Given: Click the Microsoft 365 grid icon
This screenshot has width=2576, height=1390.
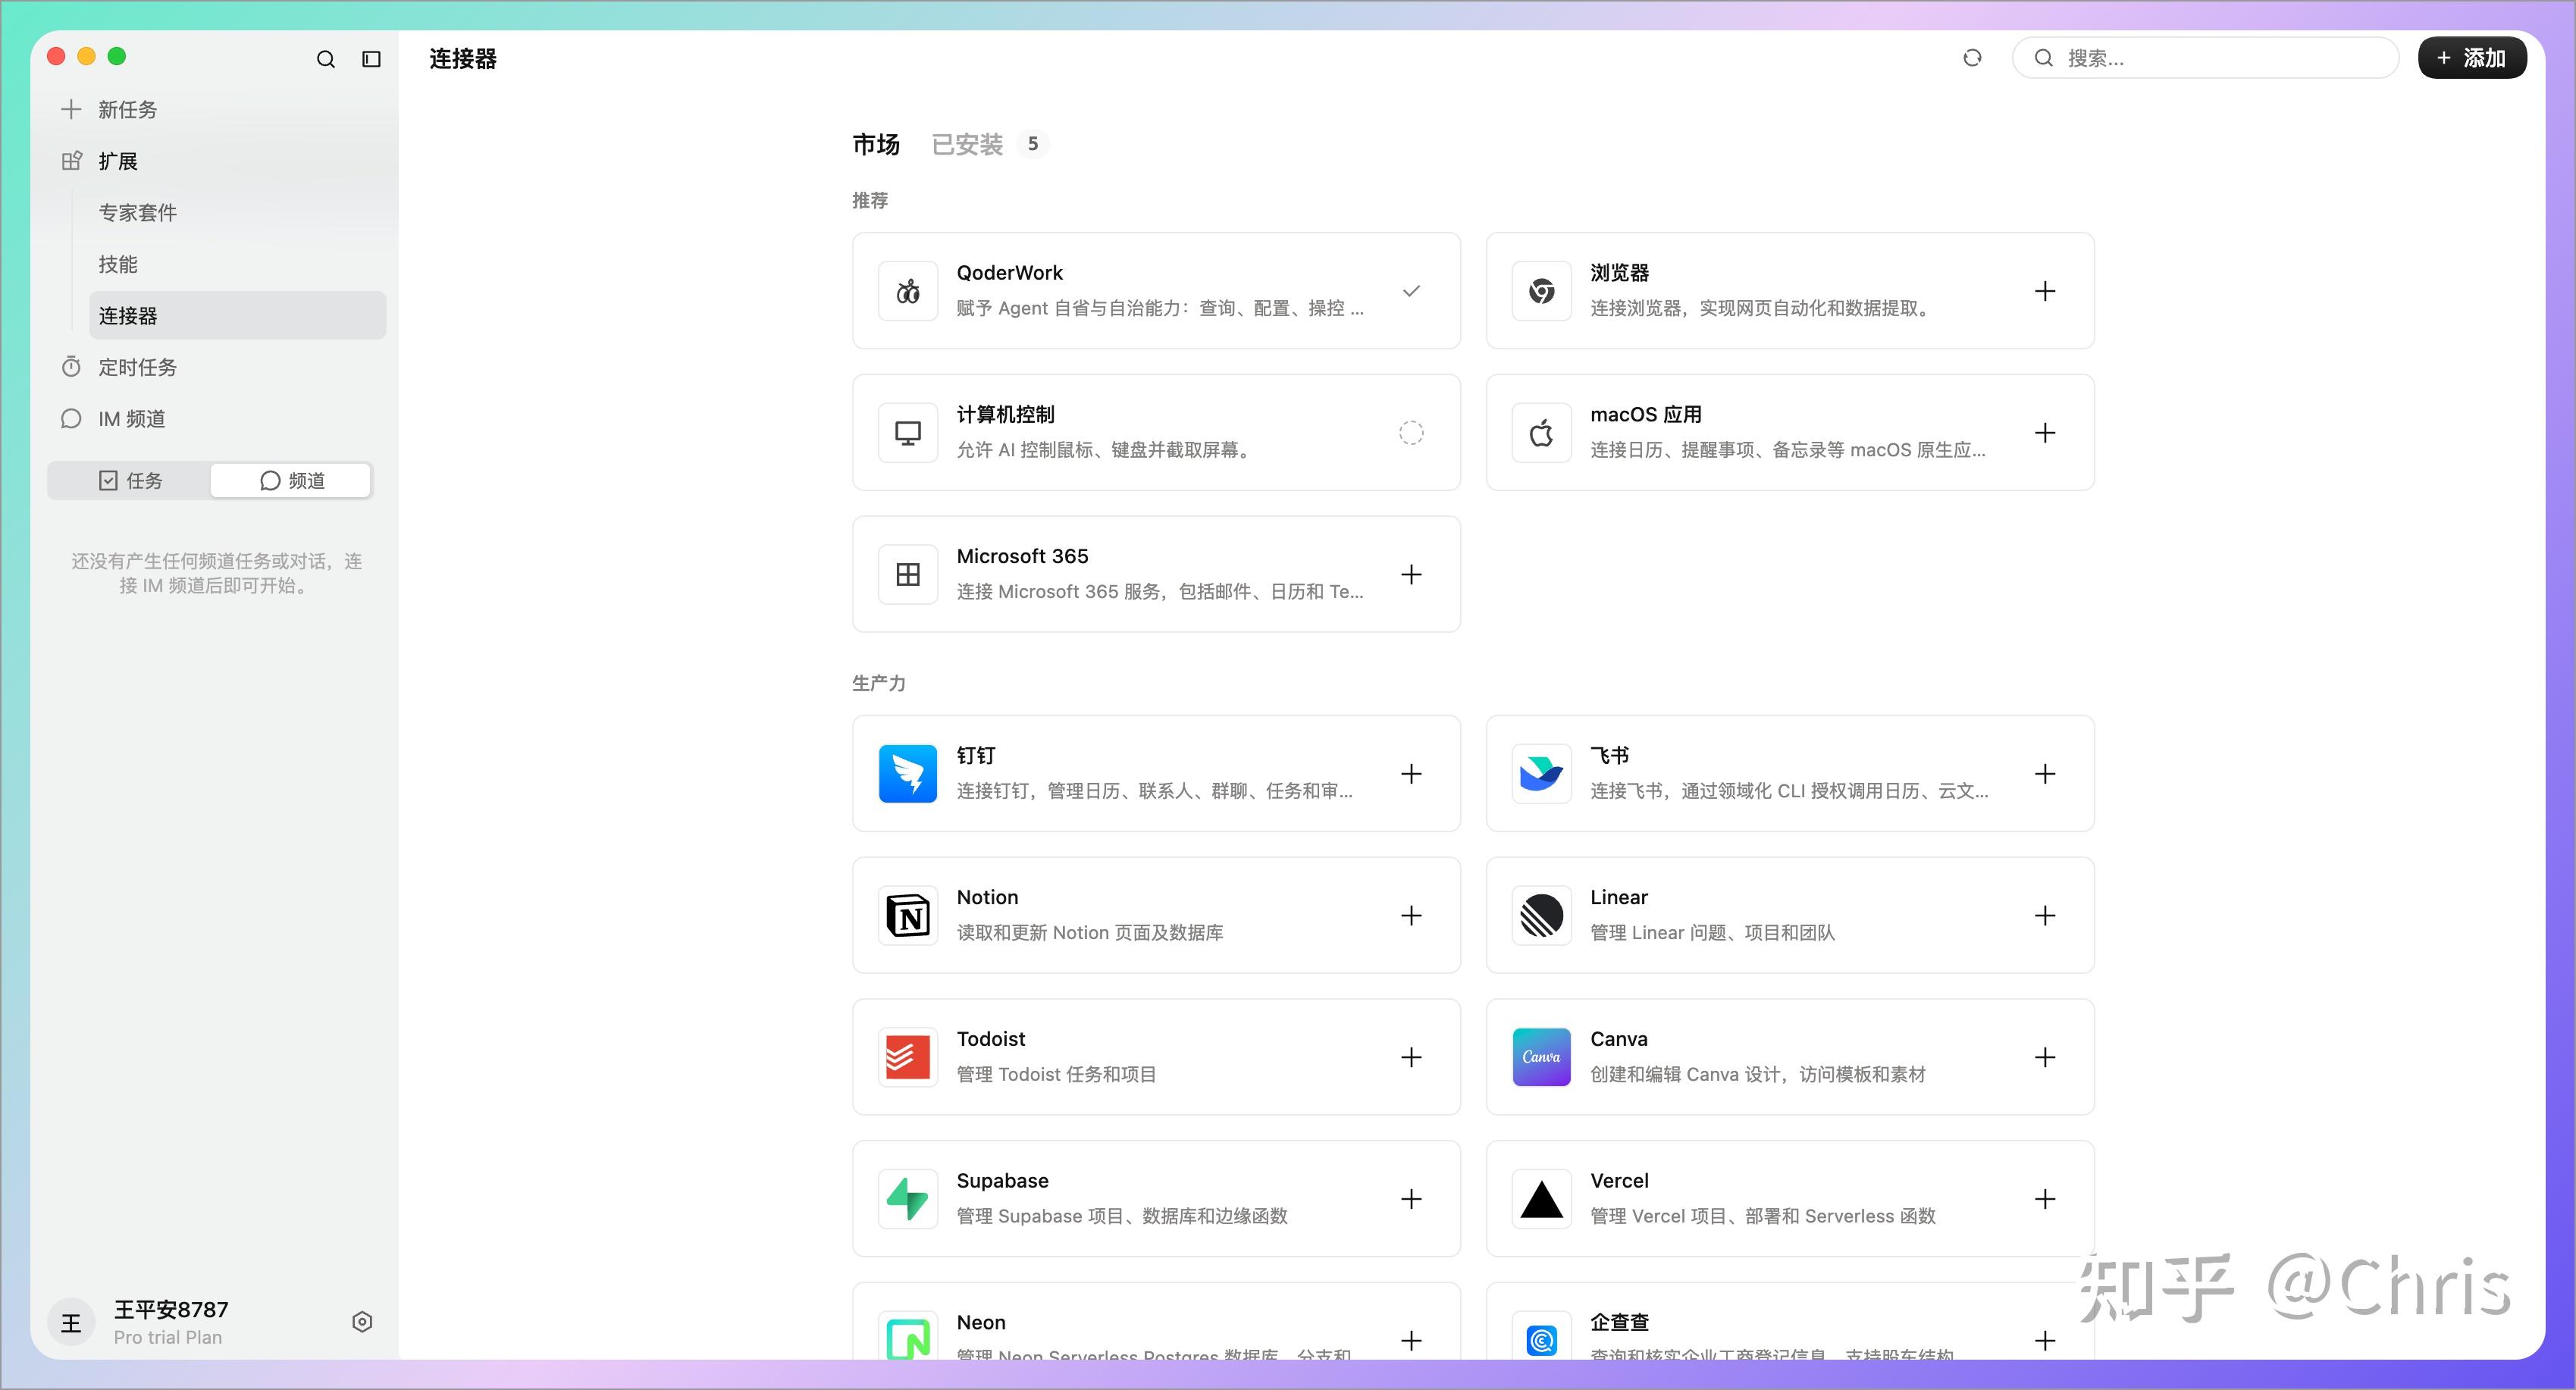Looking at the screenshot, I should 908,574.
